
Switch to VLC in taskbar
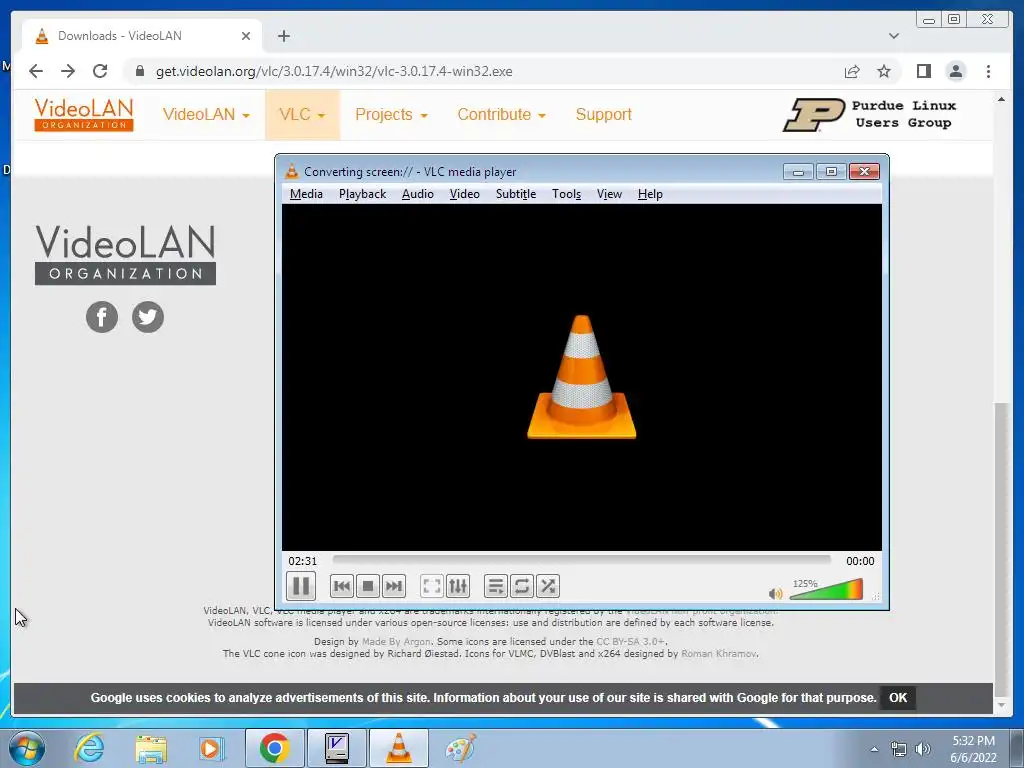[399, 748]
